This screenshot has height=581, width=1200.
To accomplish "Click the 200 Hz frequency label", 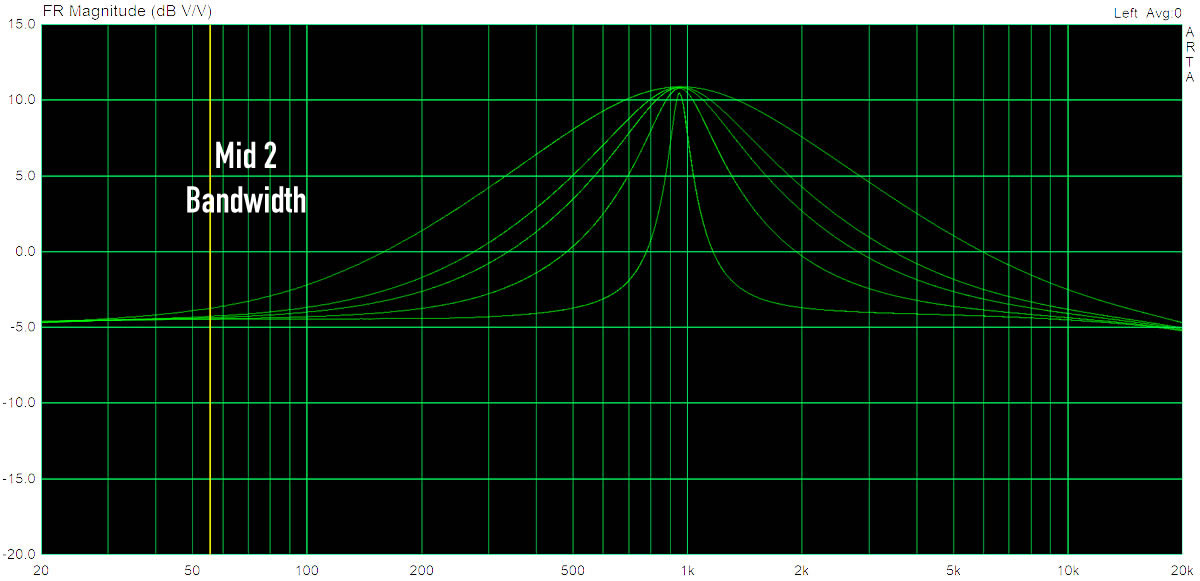I will [x=422, y=570].
